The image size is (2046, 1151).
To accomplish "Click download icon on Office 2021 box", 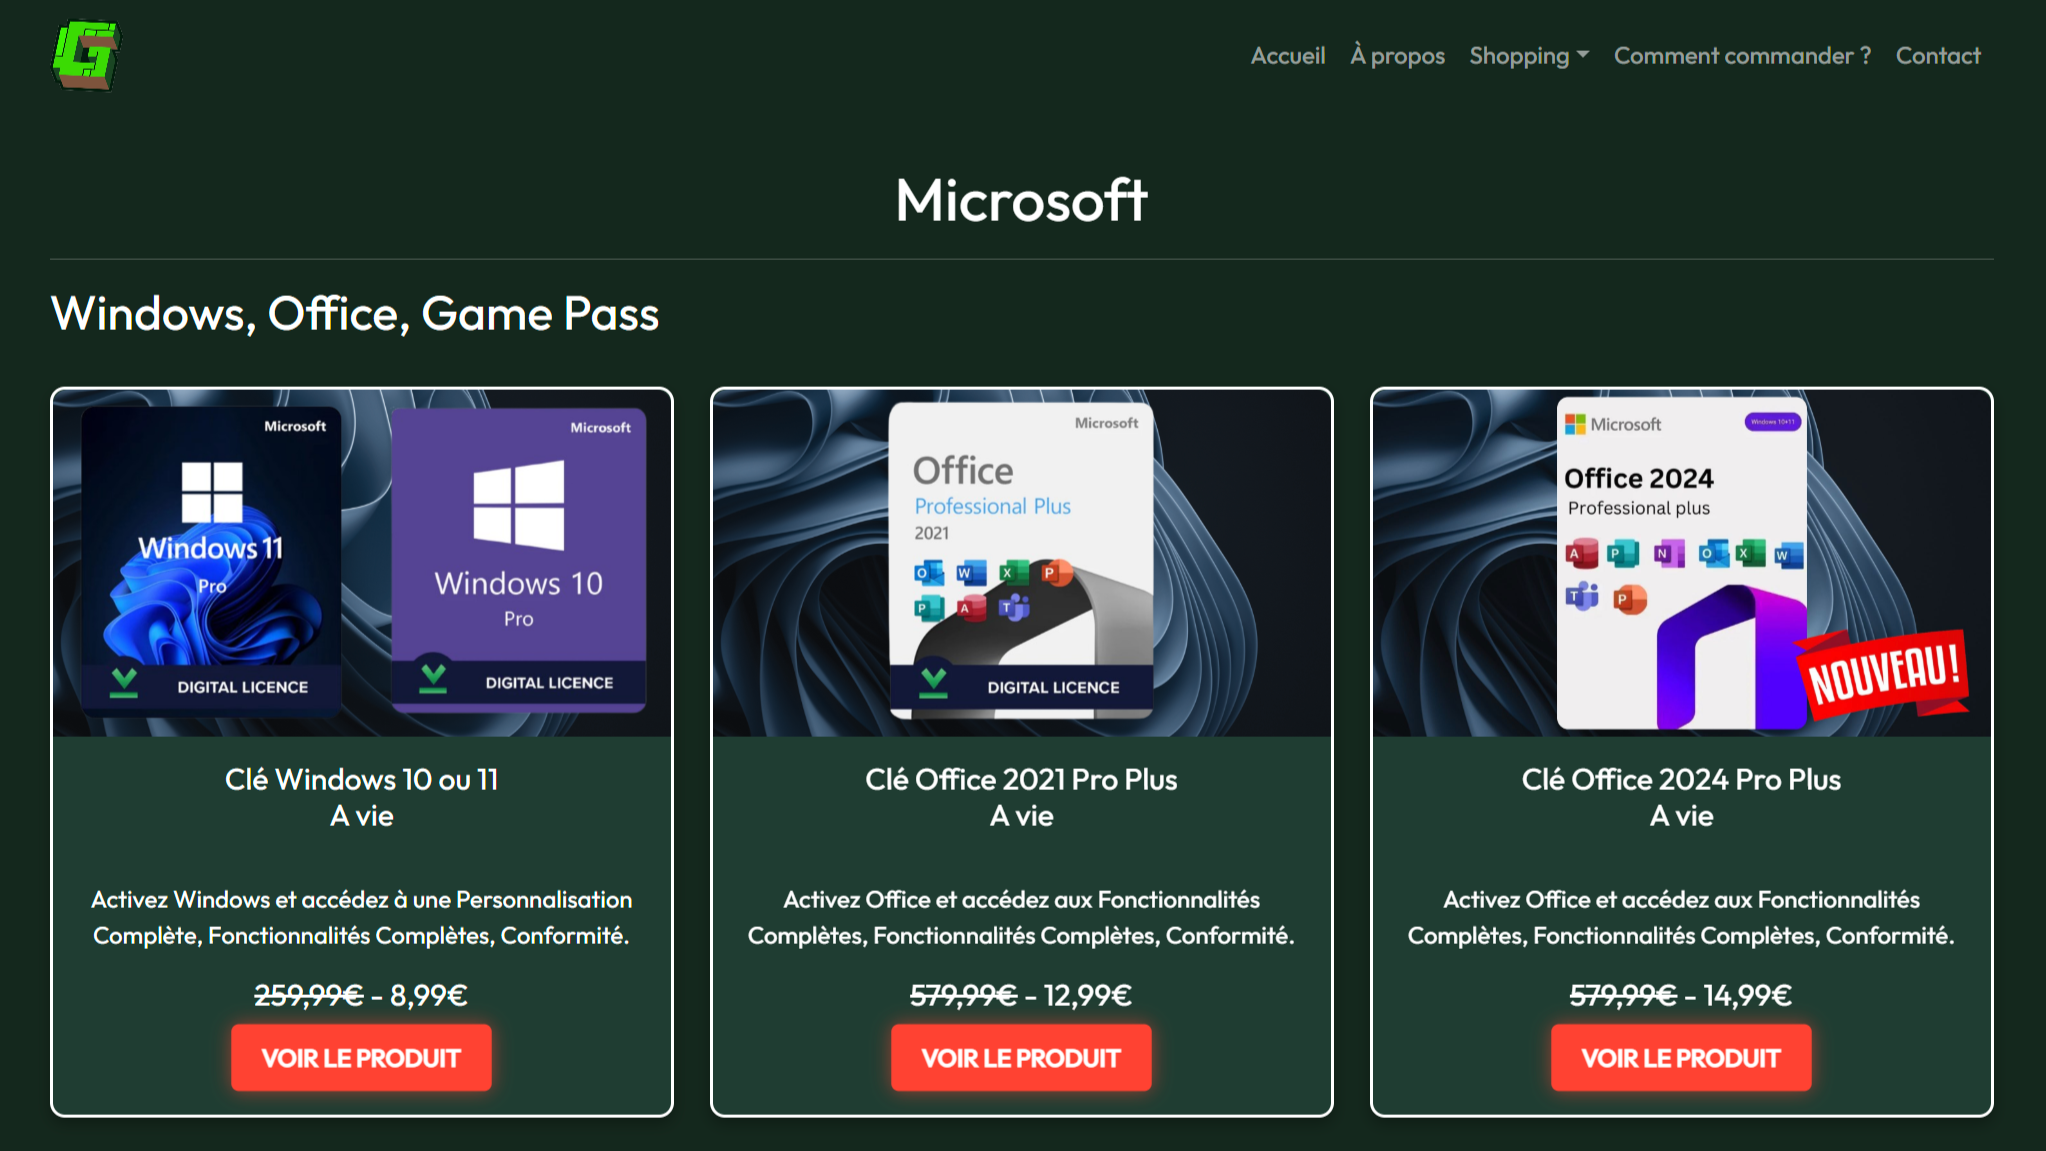I will [x=933, y=681].
